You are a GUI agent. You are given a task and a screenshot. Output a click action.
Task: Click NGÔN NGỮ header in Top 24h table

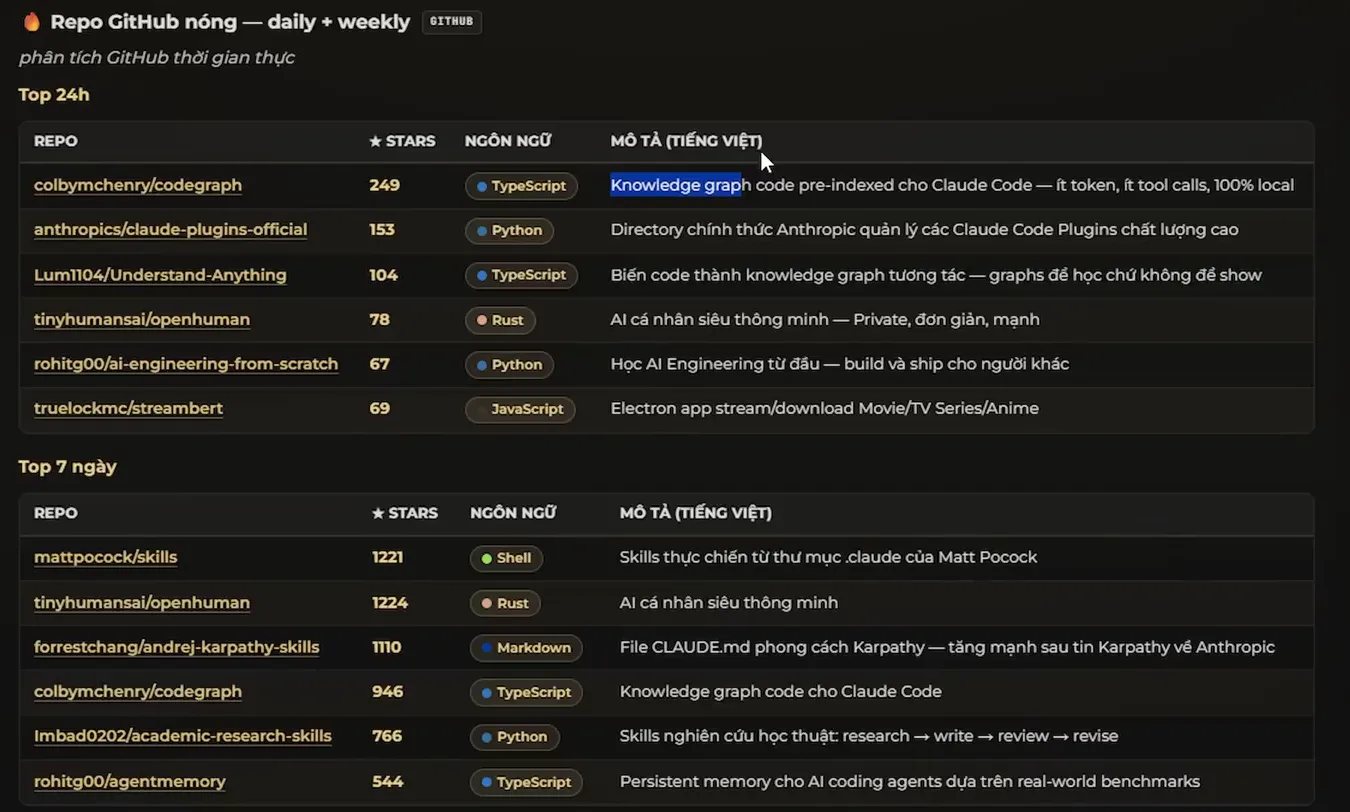click(x=508, y=141)
